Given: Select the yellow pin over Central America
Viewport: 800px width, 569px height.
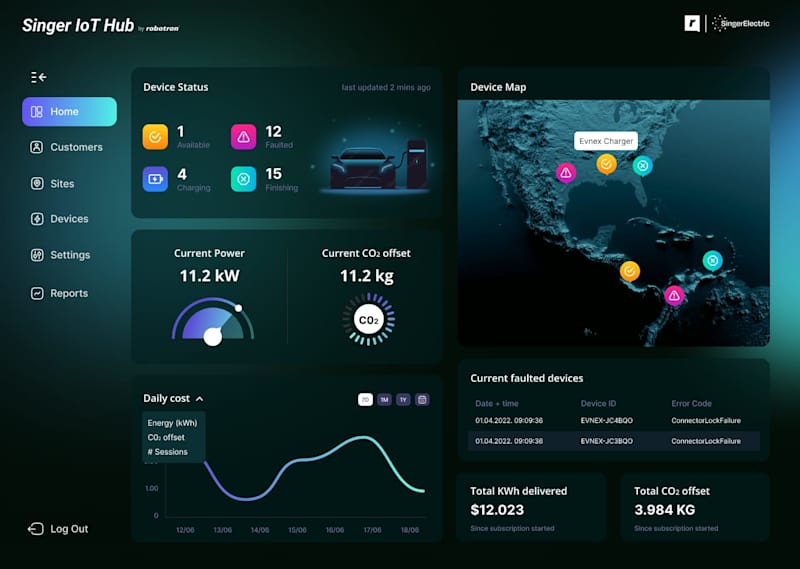Looking at the screenshot, I should (630, 271).
